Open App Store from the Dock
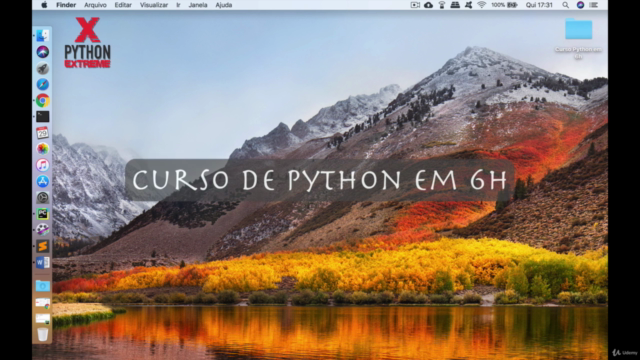640x360 pixels. (42, 181)
